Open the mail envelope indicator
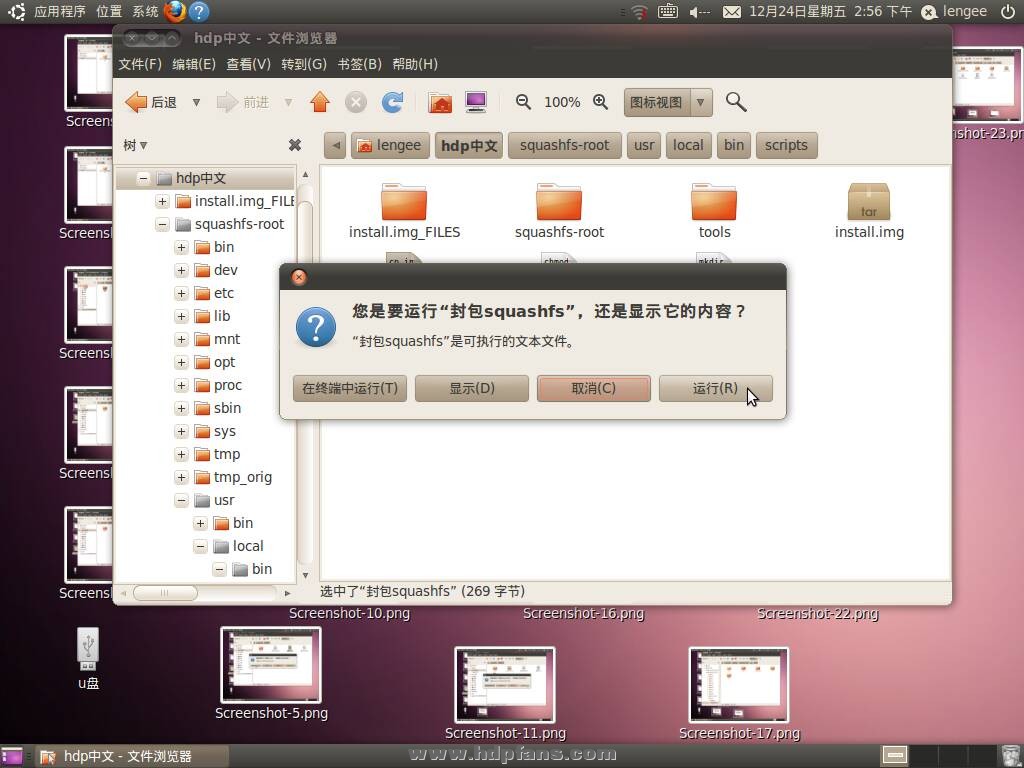This screenshot has width=1024, height=768. [x=731, y=12]
